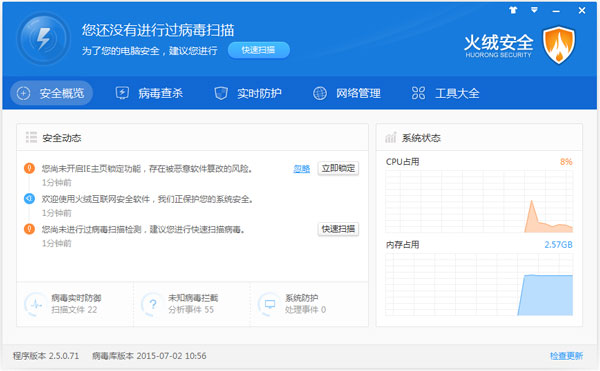This screenshot has width=600, height=371.
Task: Click the 忽略 link for IE homepage warning
Action: tap(302, 169)
